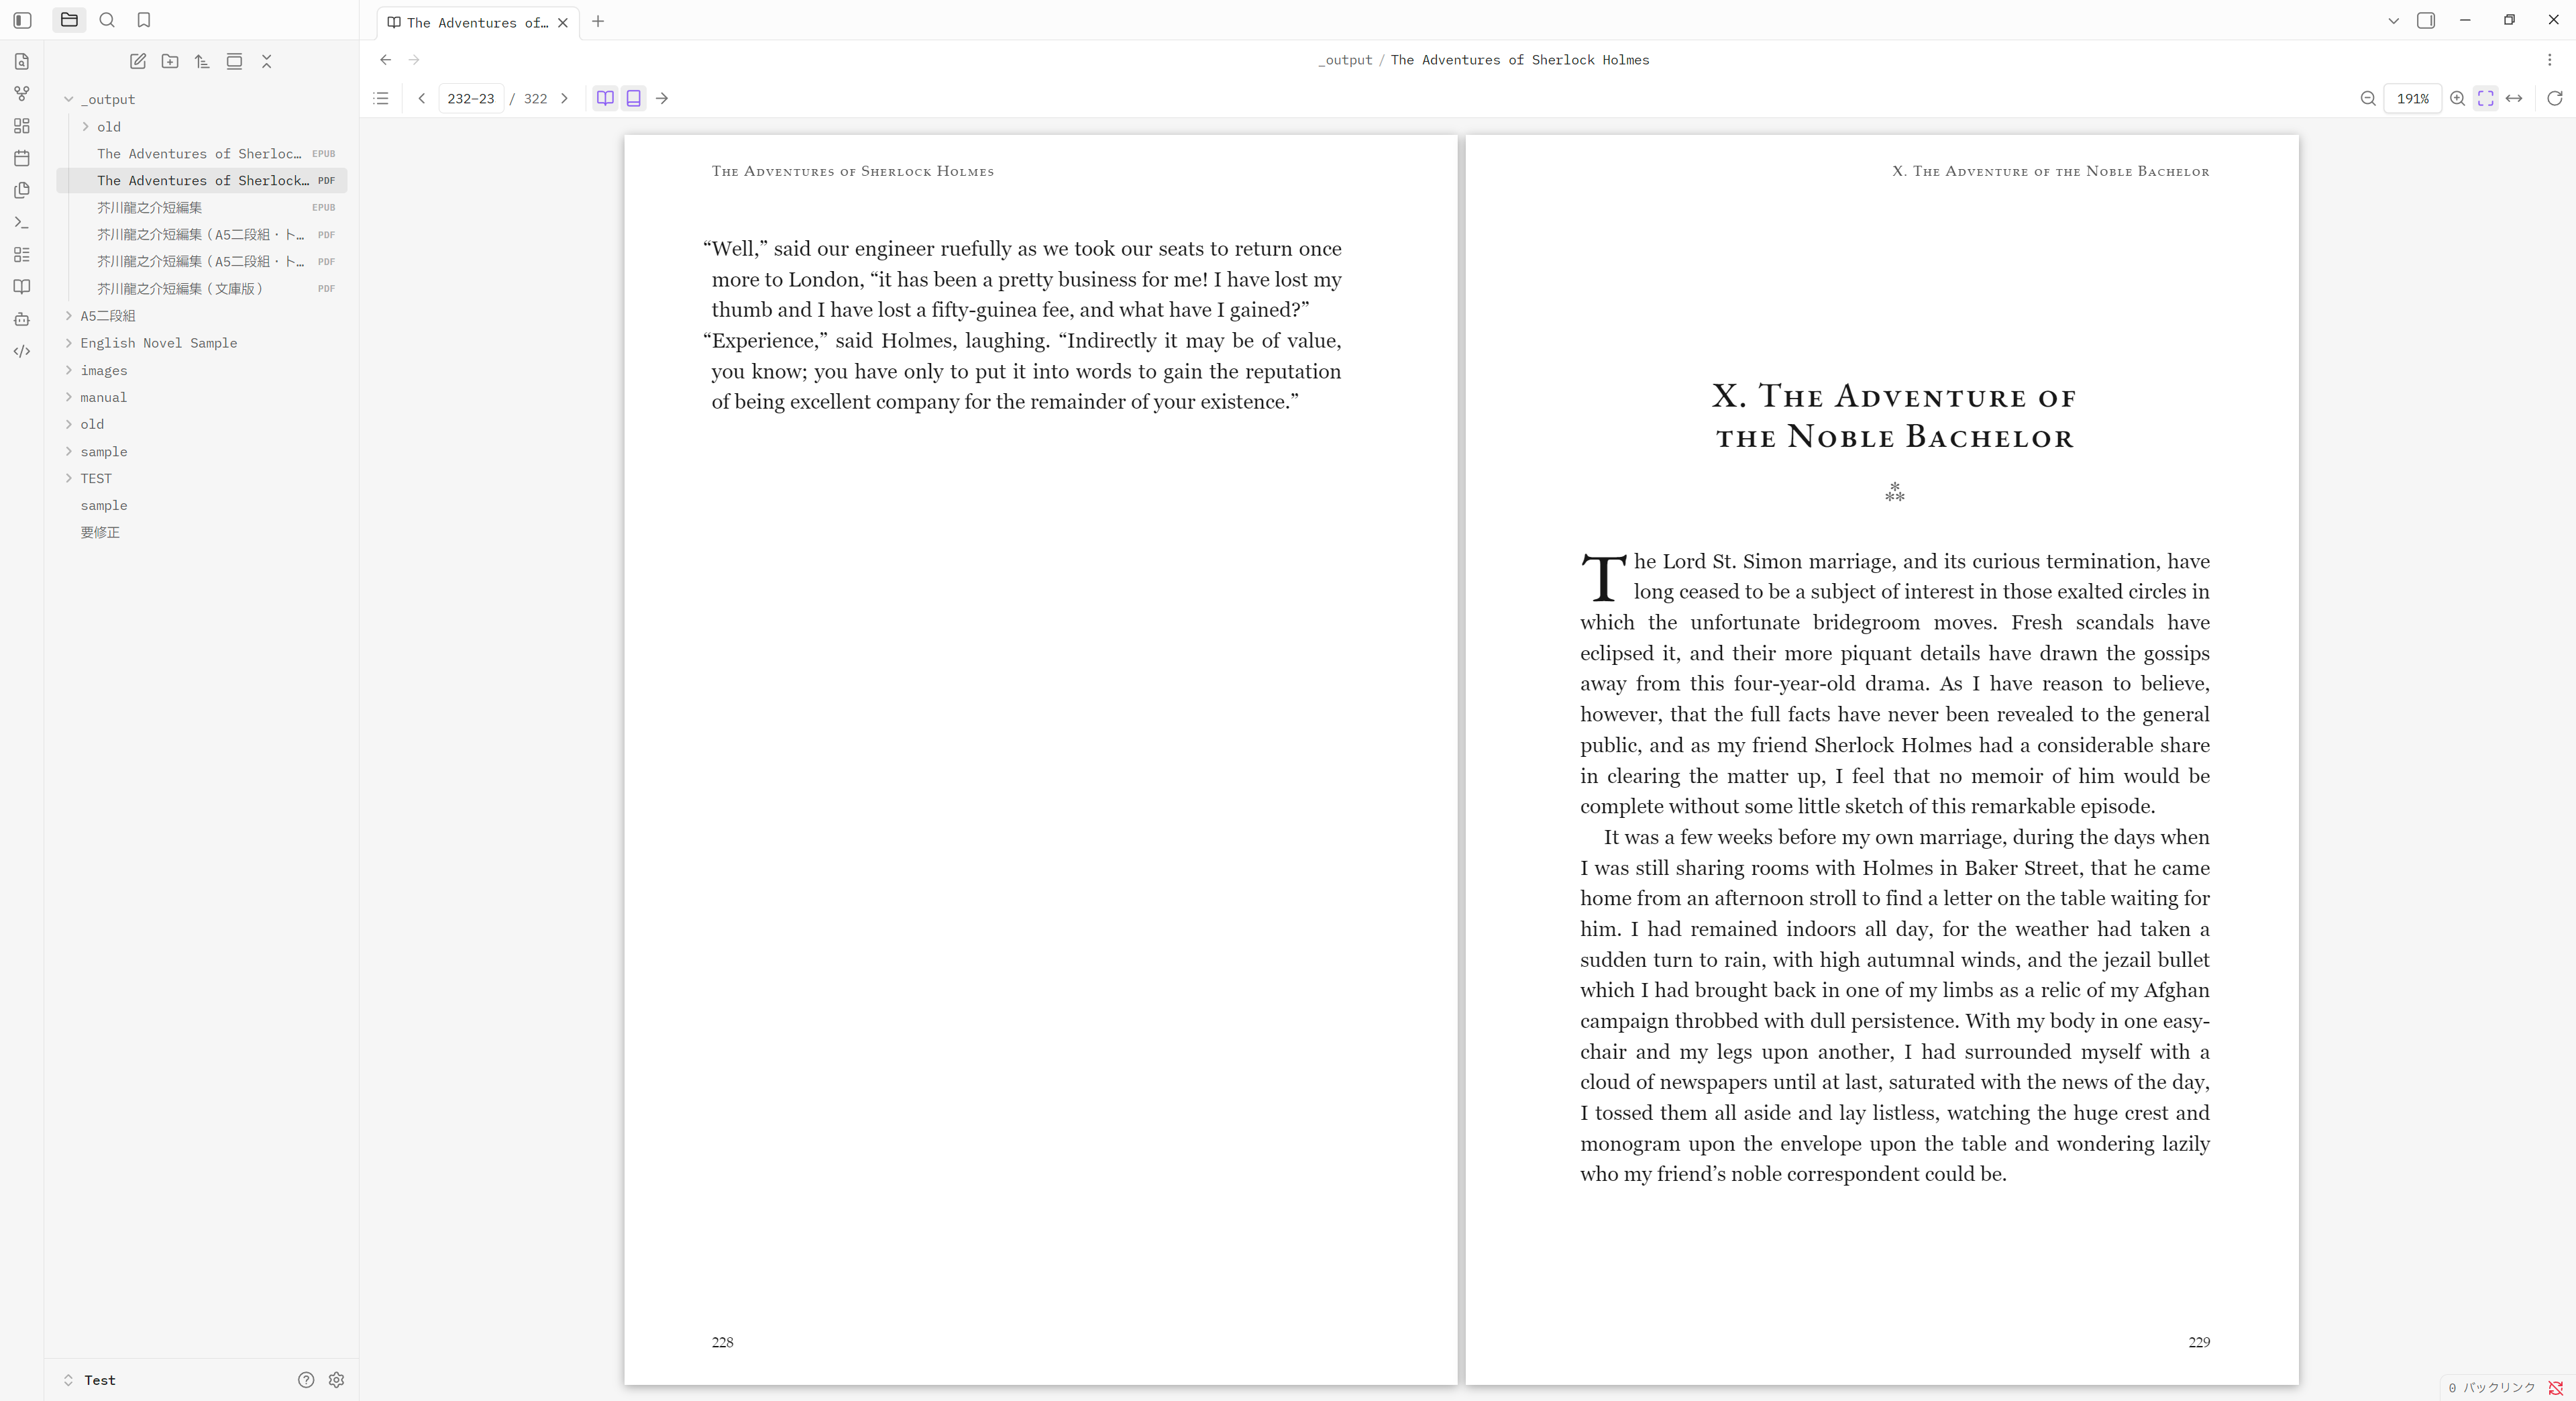The height and width of the screenshot is (1401, 2576).
Task: Click the chapter title on page 229
Action: (x=1895, y=416)
